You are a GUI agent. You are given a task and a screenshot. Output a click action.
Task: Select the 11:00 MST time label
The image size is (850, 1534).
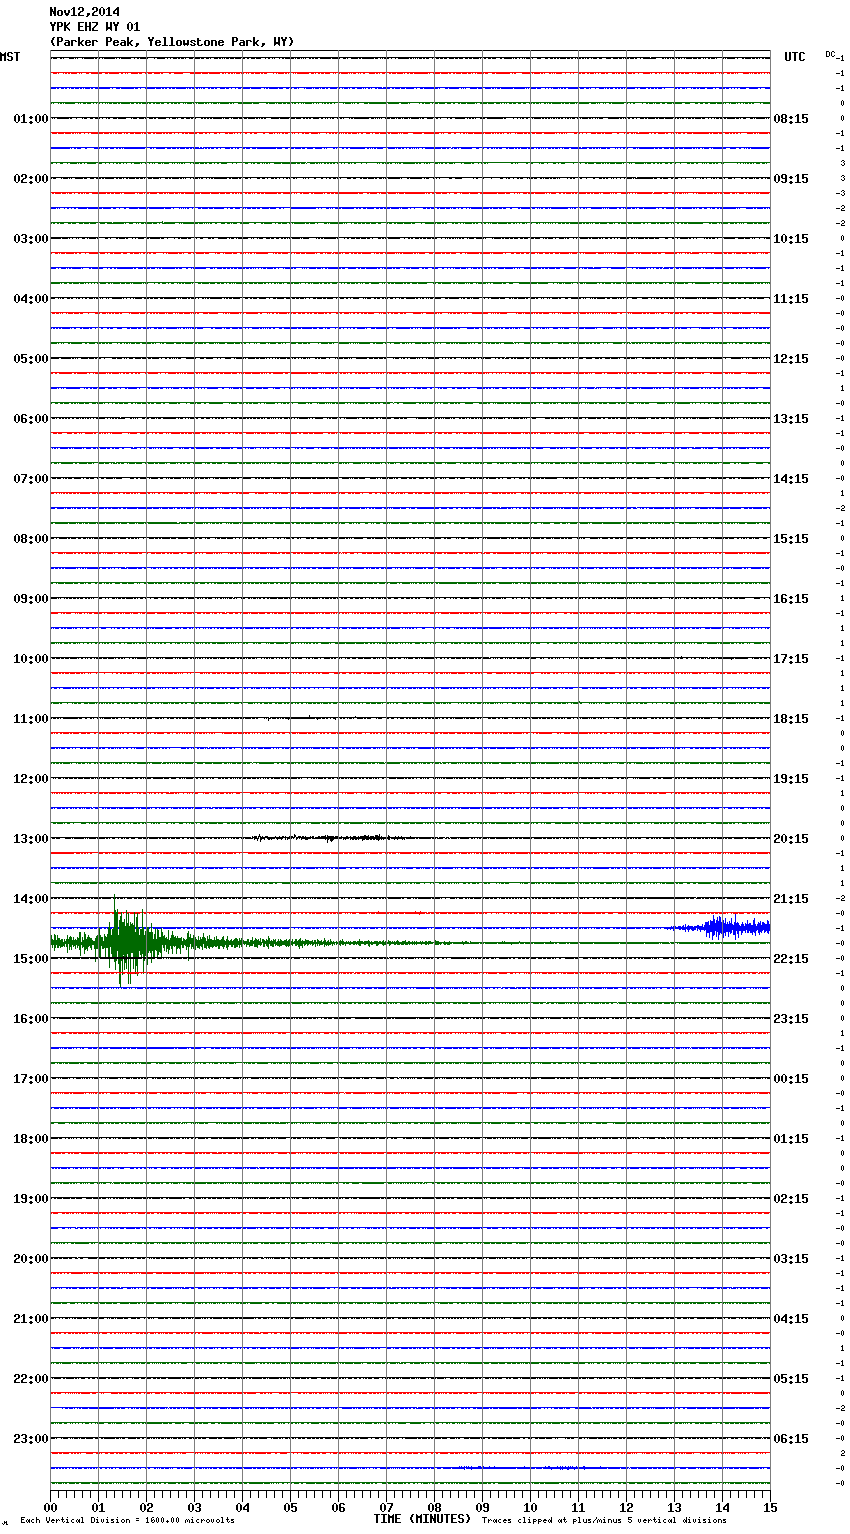pos(30,719)
